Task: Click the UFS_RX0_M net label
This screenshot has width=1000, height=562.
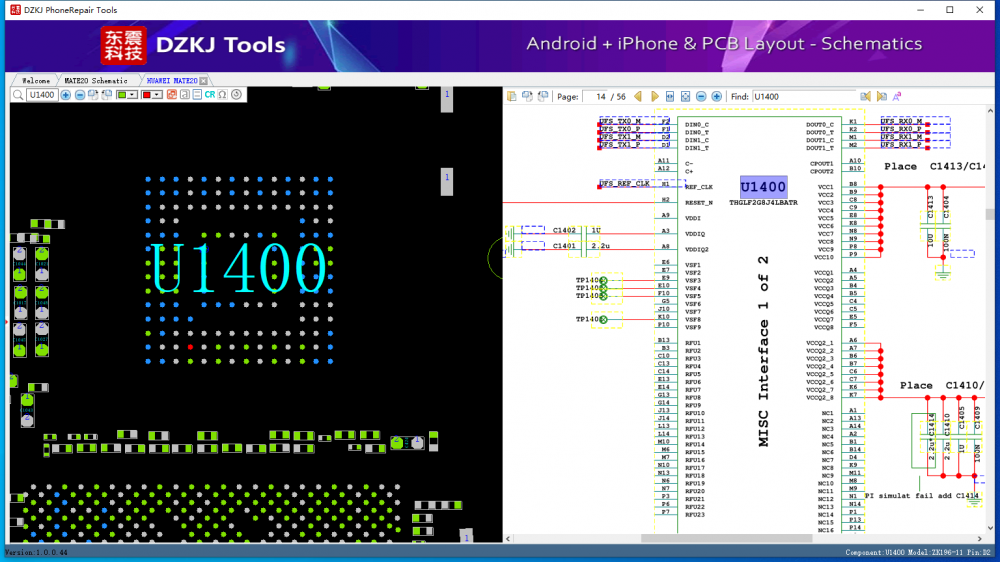Action: [901, 121]
